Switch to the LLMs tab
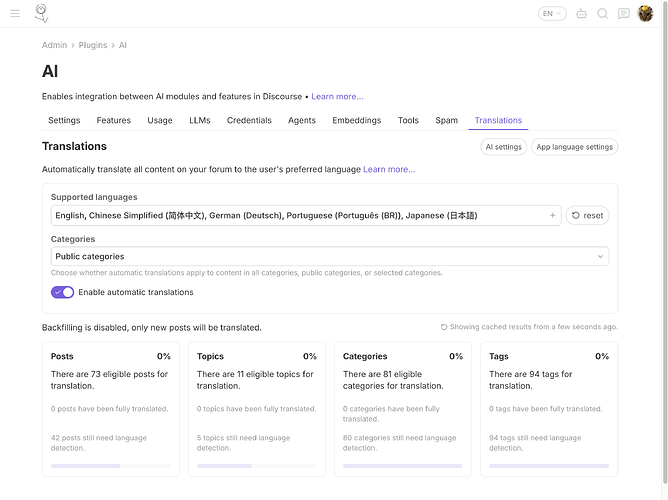 tap(200, 121)
